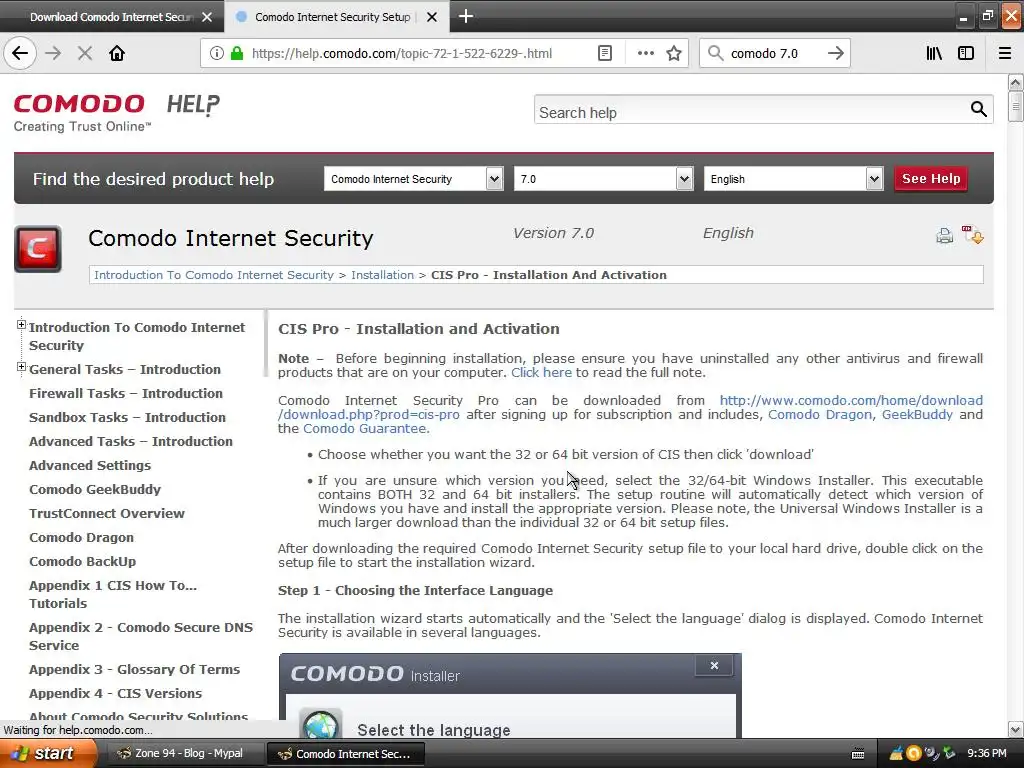Open Appendix 4 - CIS Versions

[x=116, y=694]
